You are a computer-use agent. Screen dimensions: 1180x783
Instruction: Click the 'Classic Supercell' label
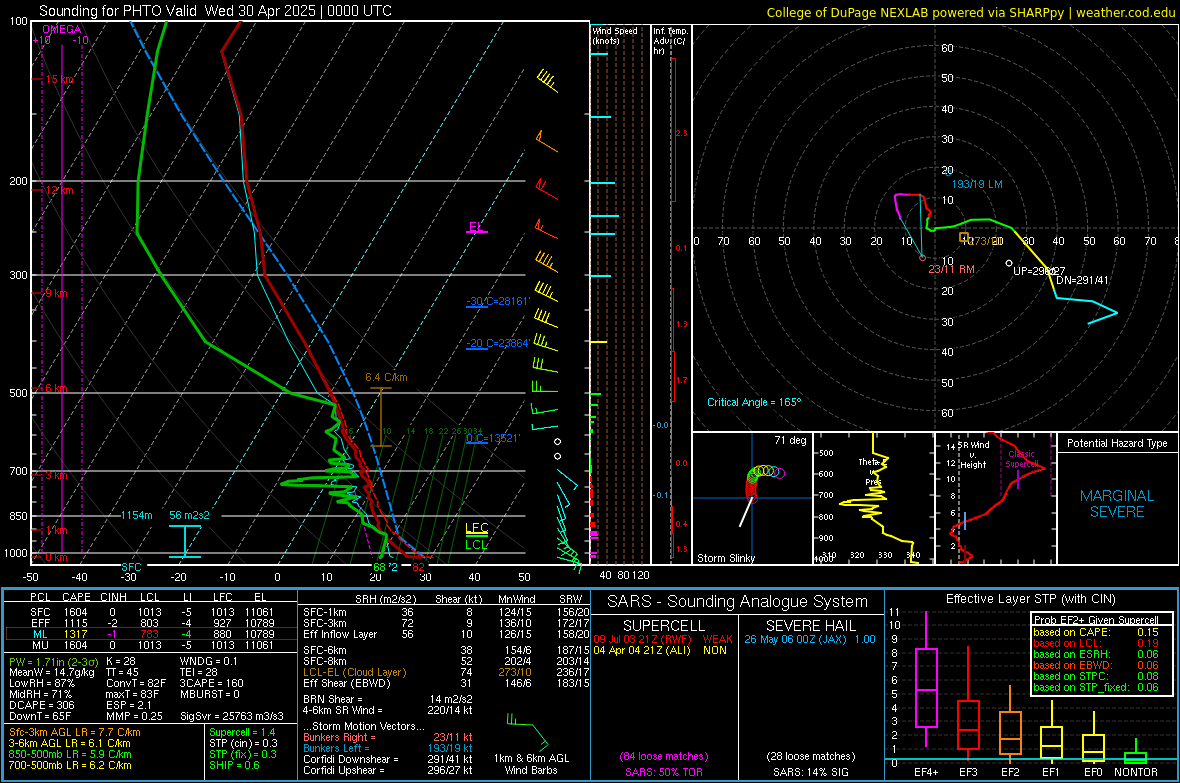(x=1021, y=459)
